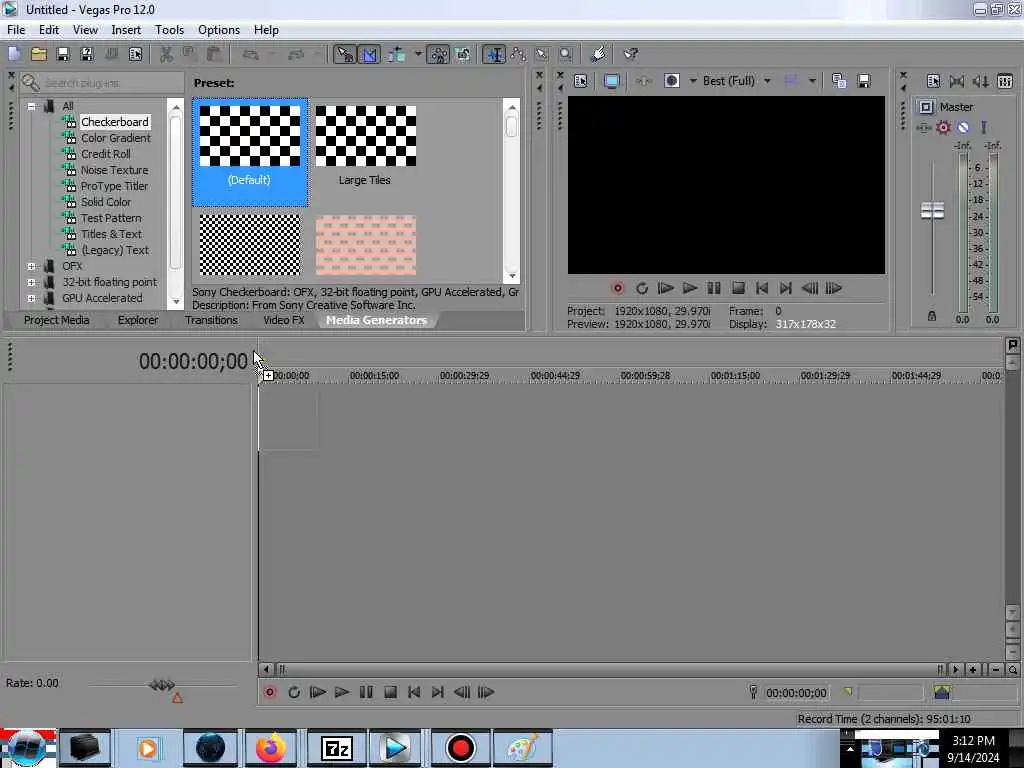Collapse the All folder in plug-in tree
The height and width of the screenshot is (768, 1024).
[31, 106]
